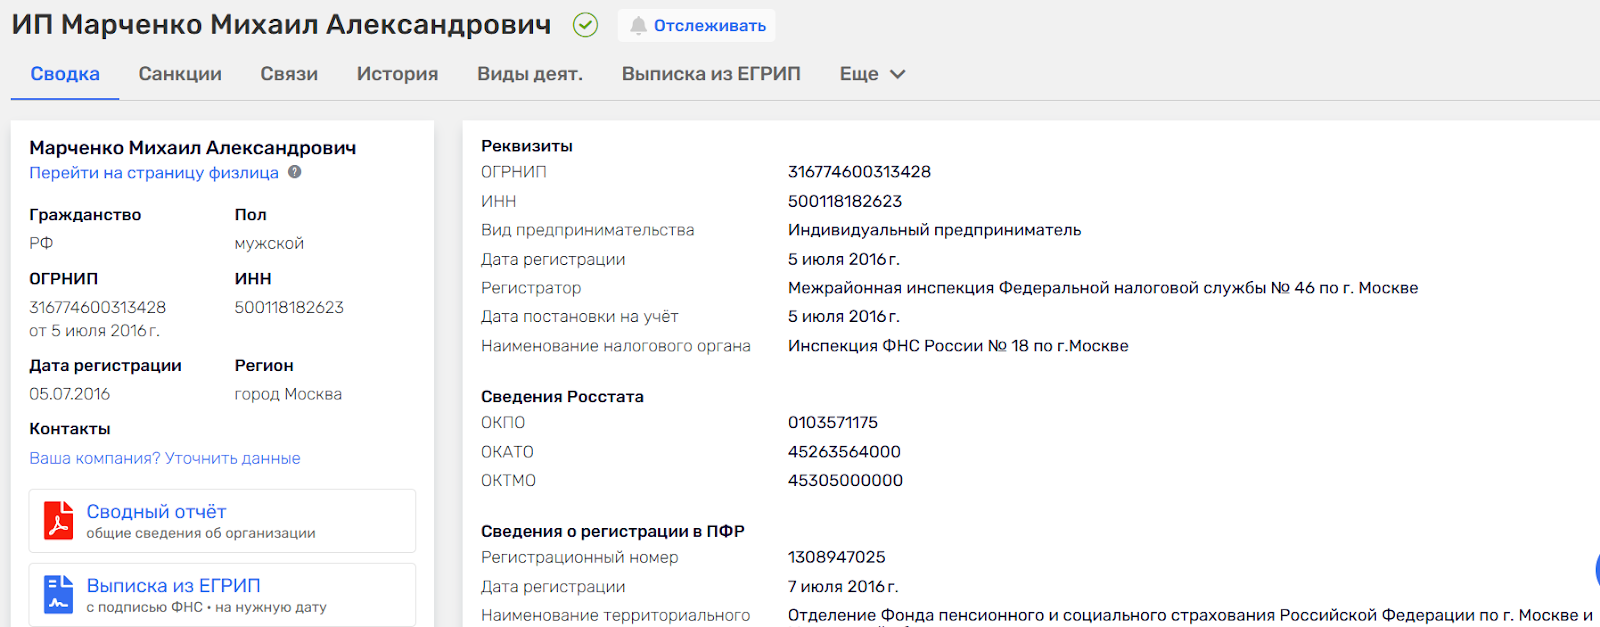Click the ОГРНИП number under Реквизиты
This screenshot has width=1600, height=627.
[x=859, y=172]
